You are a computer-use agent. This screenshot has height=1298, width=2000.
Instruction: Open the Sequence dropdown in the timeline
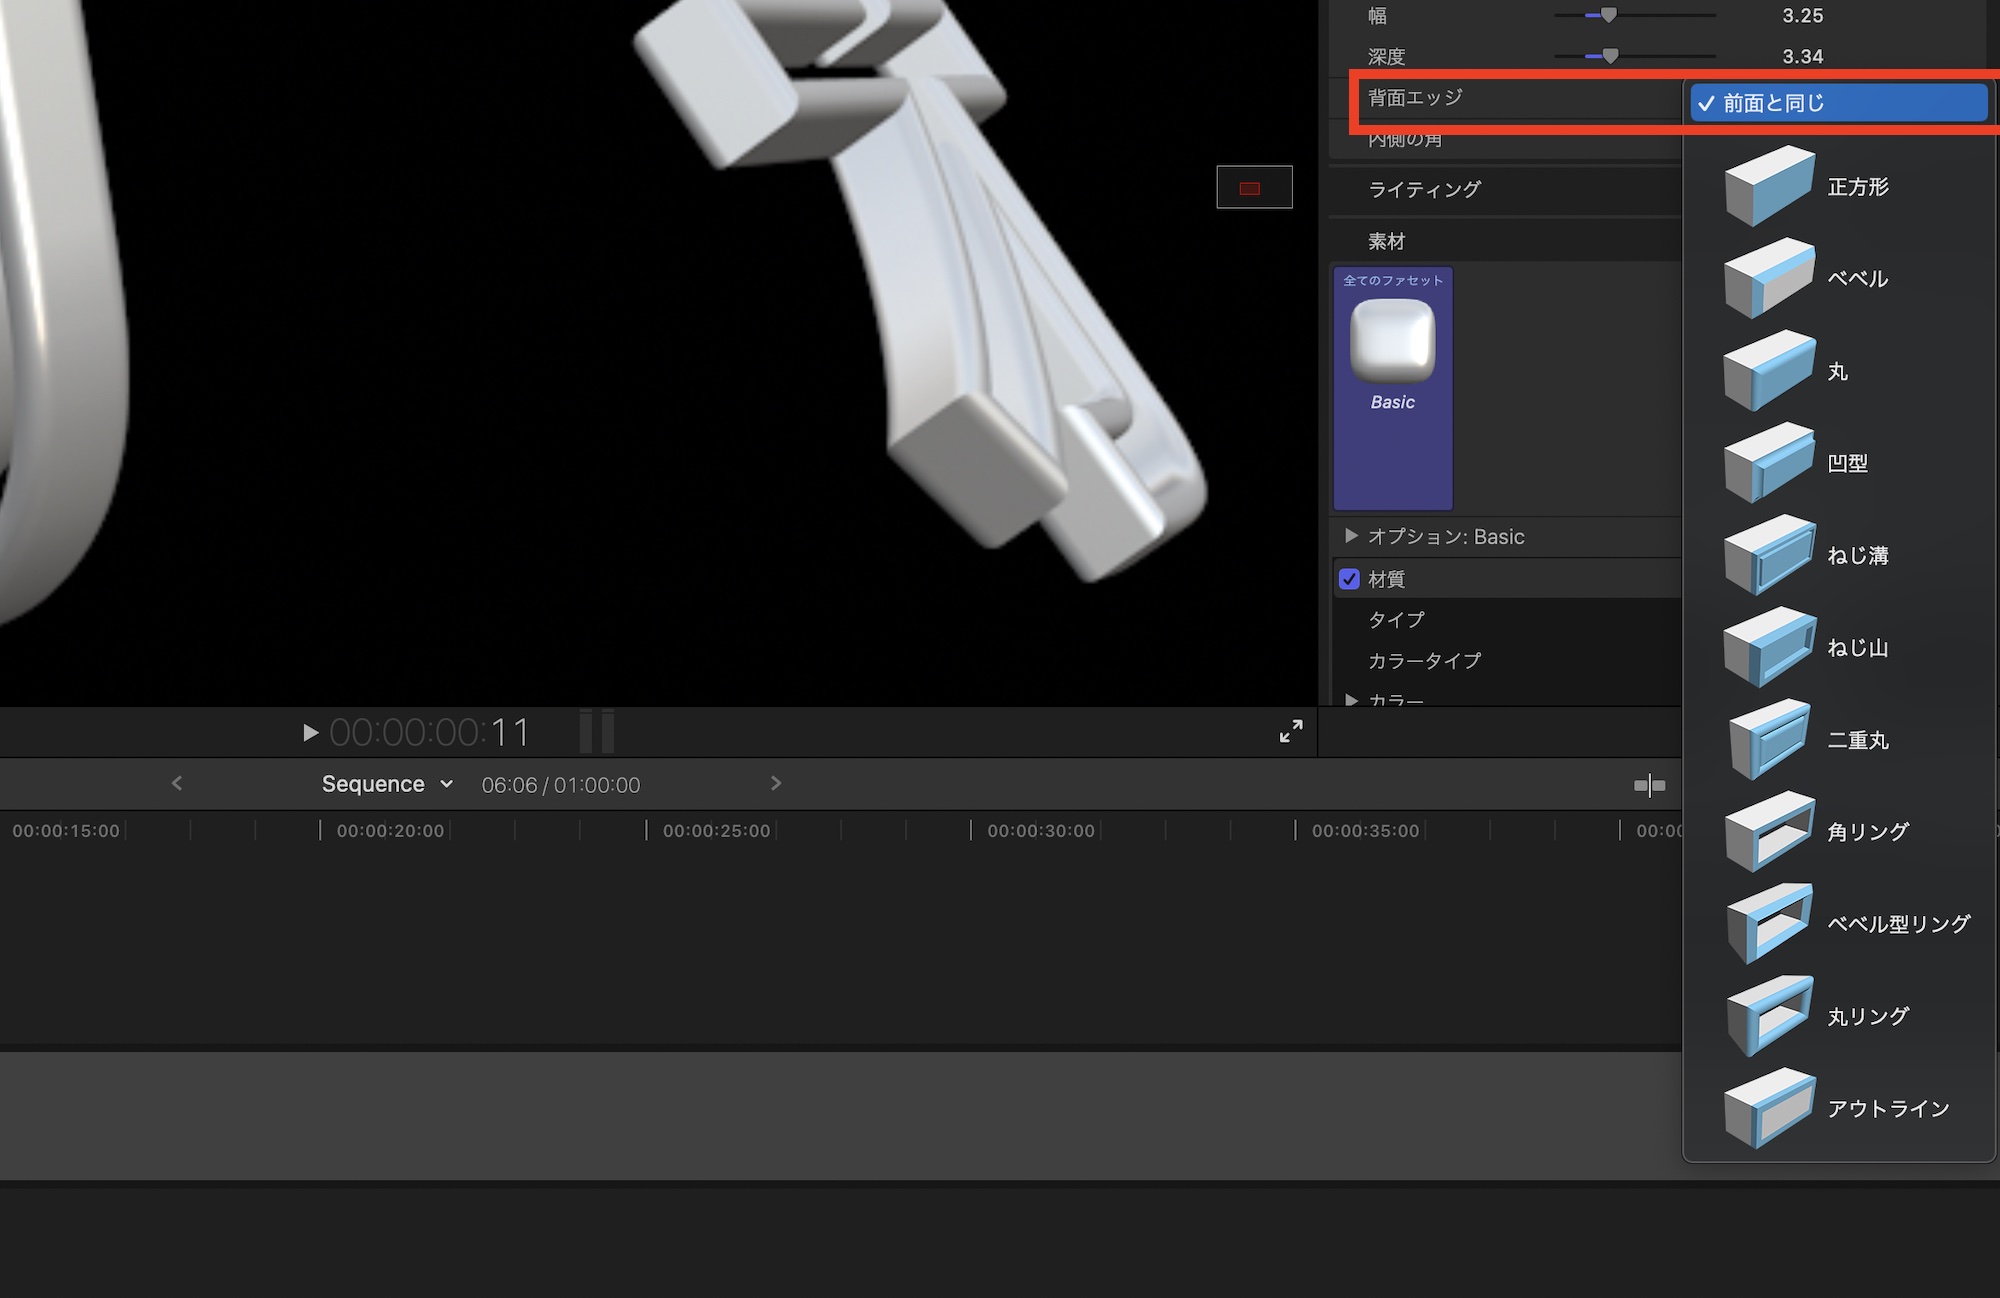(386, 784)
